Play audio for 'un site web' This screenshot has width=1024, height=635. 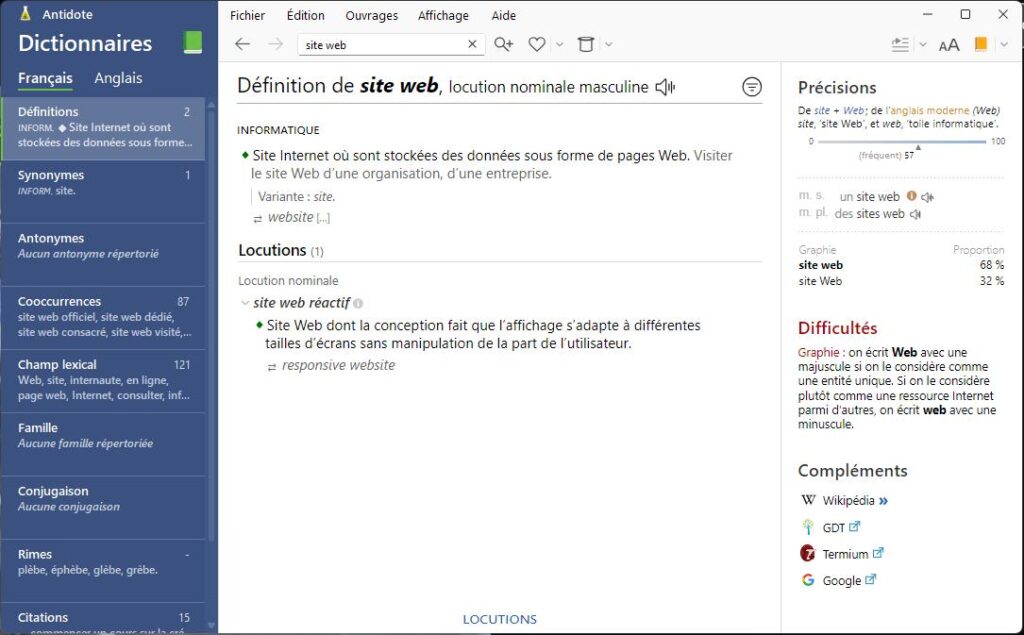(x=928, y=197)
